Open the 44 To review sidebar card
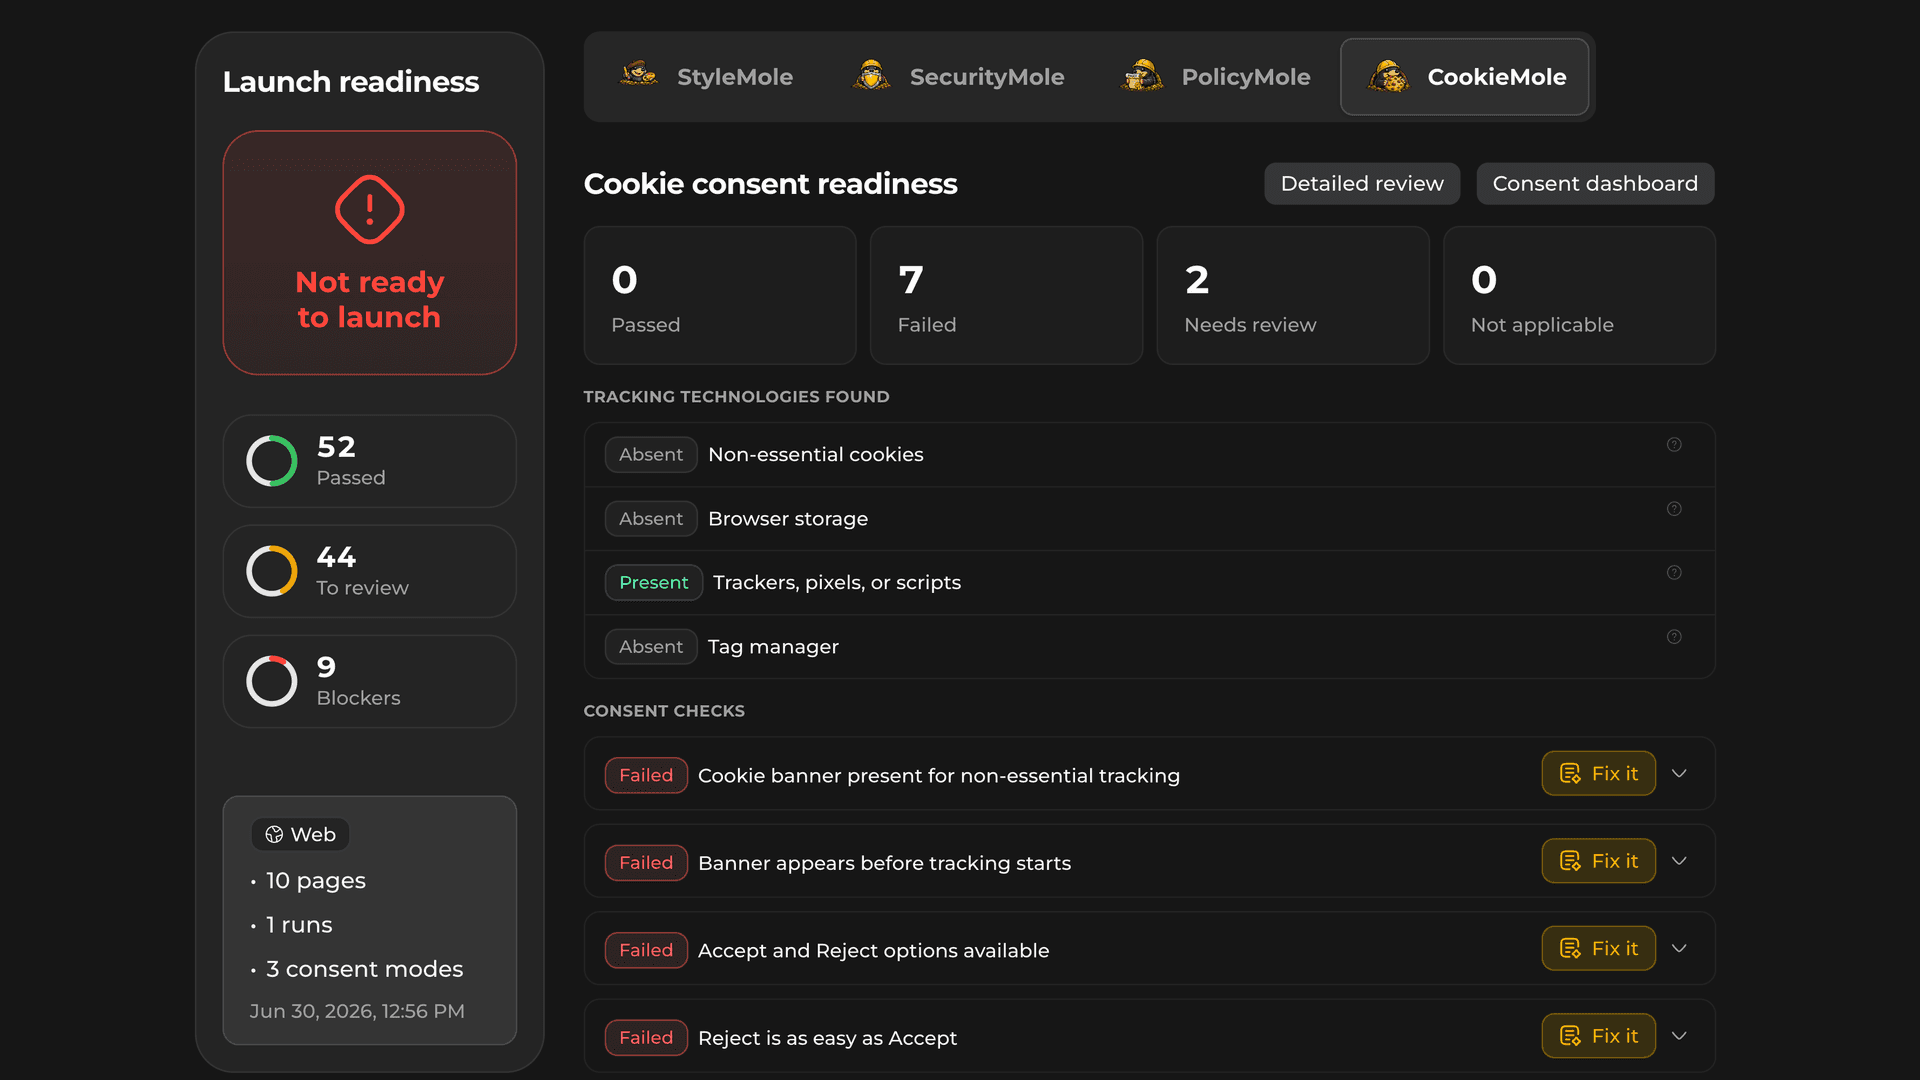Viewport: 1920px width, 1080px height. coord(370,571)
